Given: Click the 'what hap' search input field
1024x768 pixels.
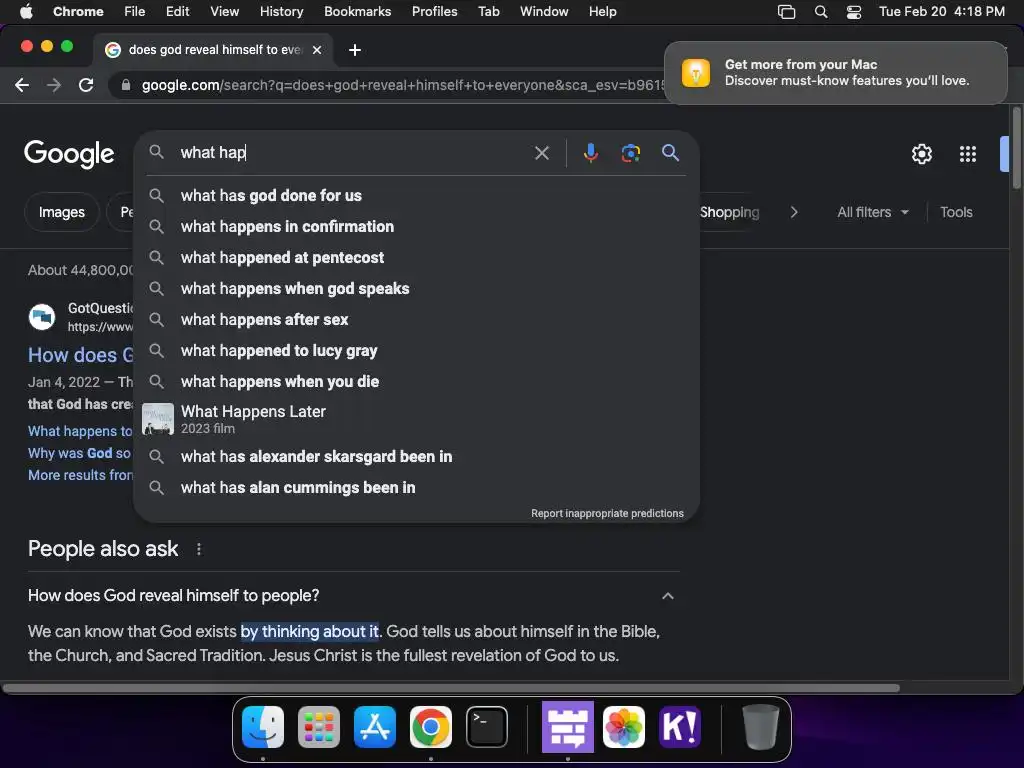Looking at the screenshot, I should [353, 153].
